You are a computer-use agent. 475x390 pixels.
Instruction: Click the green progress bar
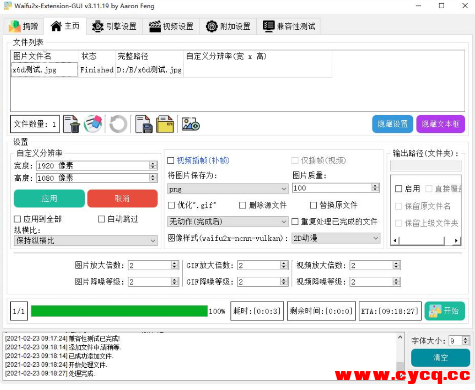click(119, 311)
